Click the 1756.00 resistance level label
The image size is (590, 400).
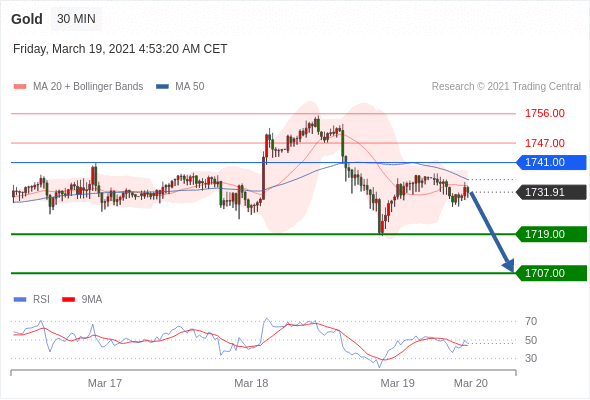[x=545, y=113]
